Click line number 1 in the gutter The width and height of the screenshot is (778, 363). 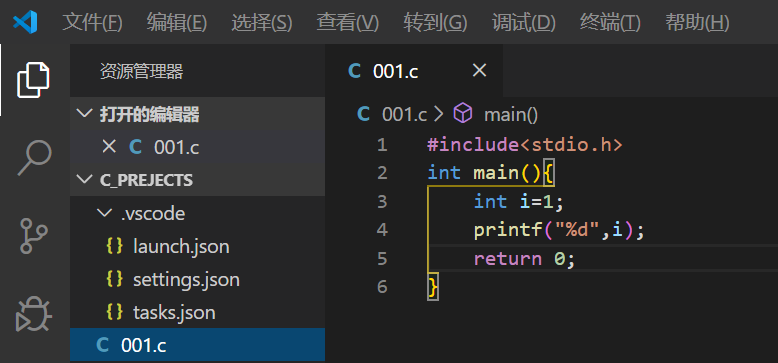tap(382, 145)
